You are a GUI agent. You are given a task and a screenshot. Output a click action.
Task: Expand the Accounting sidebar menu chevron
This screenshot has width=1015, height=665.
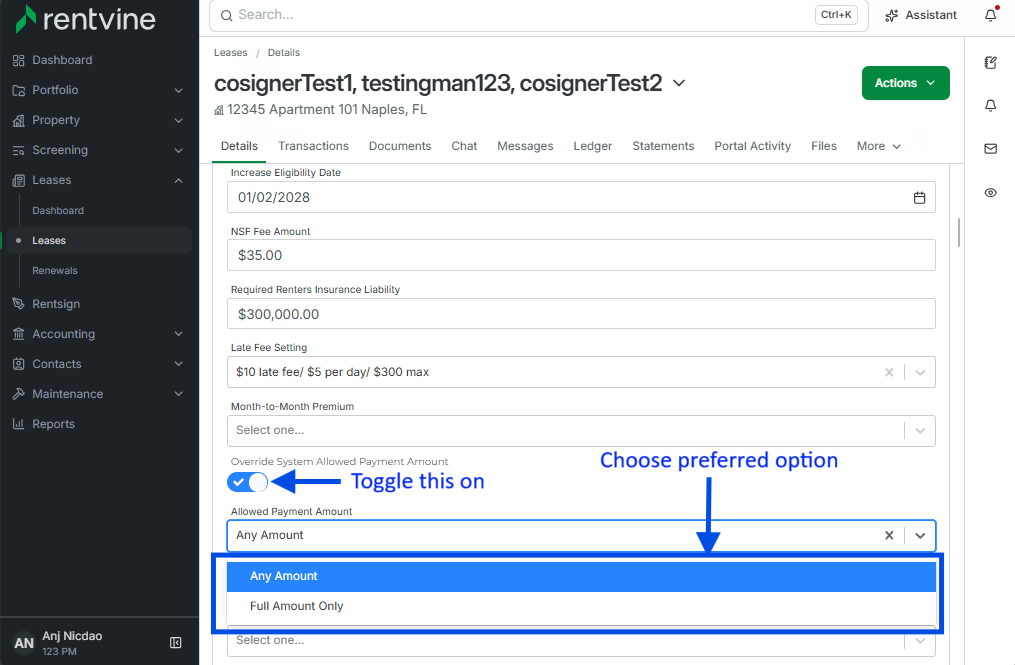[x=179, y=334]
